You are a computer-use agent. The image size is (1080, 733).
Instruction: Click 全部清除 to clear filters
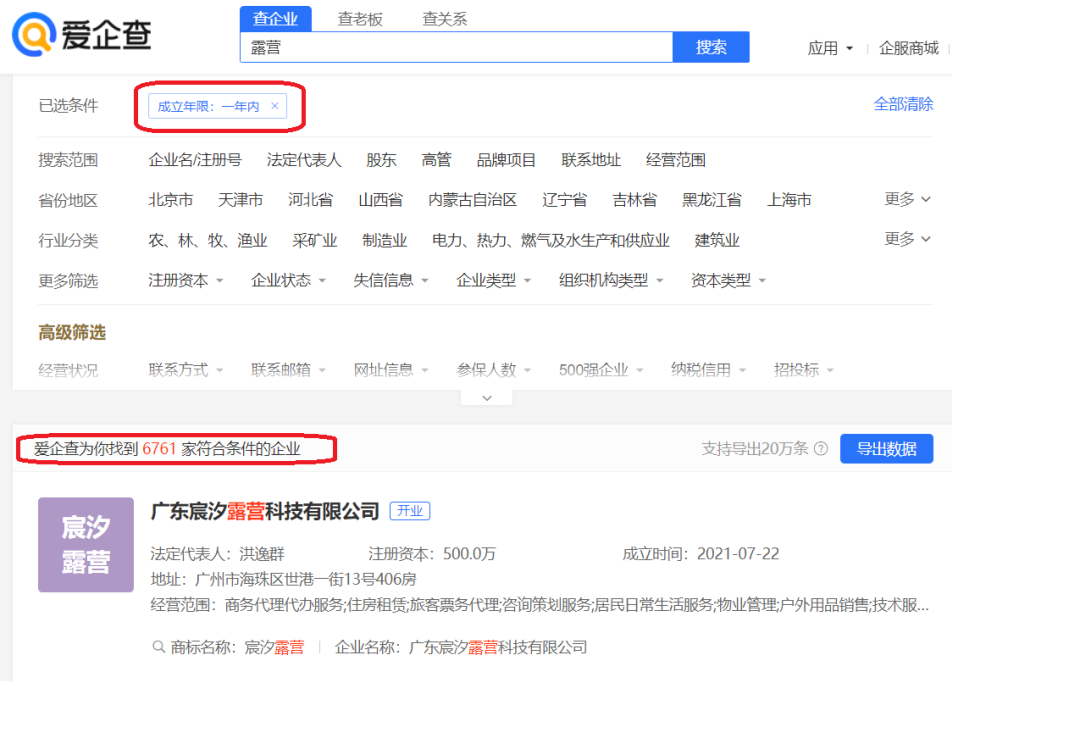coord(903,104)
